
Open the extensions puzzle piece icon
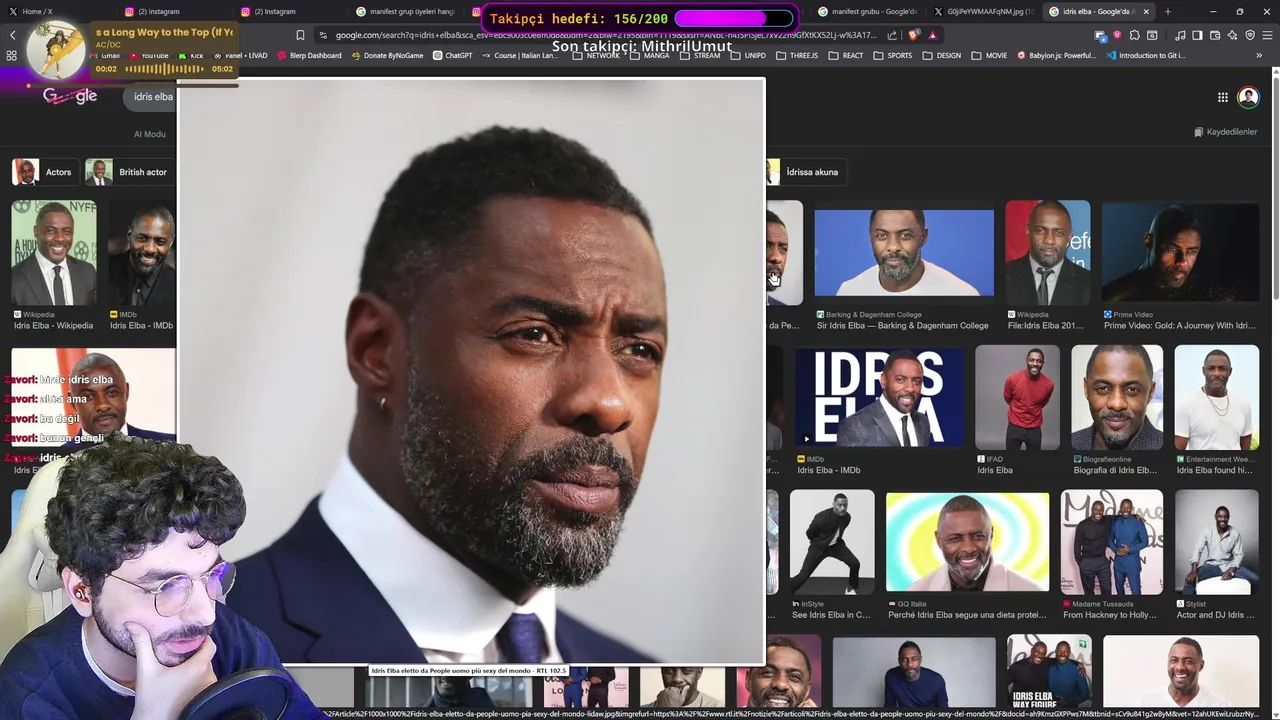point(1134,35)
